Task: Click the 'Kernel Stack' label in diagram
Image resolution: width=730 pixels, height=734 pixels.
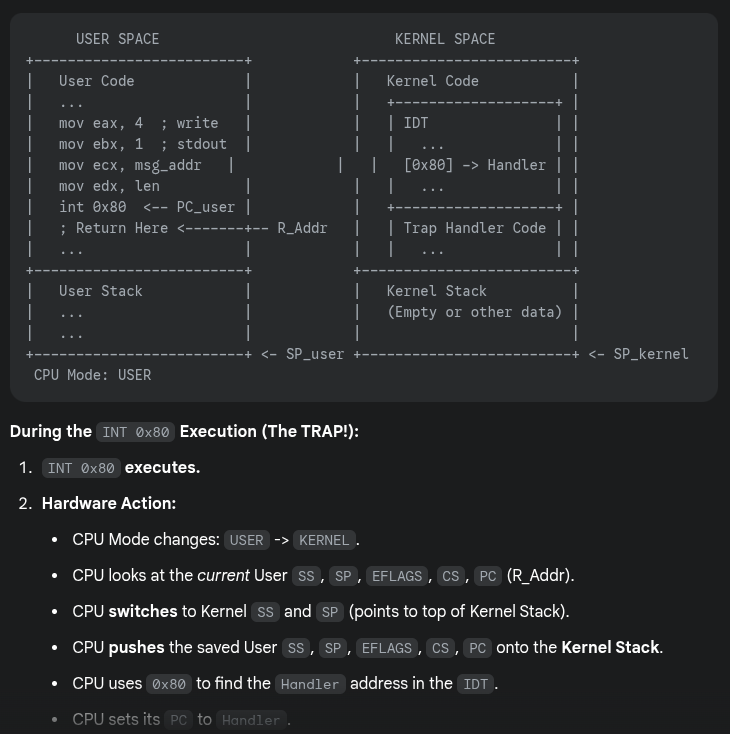Action: (x=436, y=291)
